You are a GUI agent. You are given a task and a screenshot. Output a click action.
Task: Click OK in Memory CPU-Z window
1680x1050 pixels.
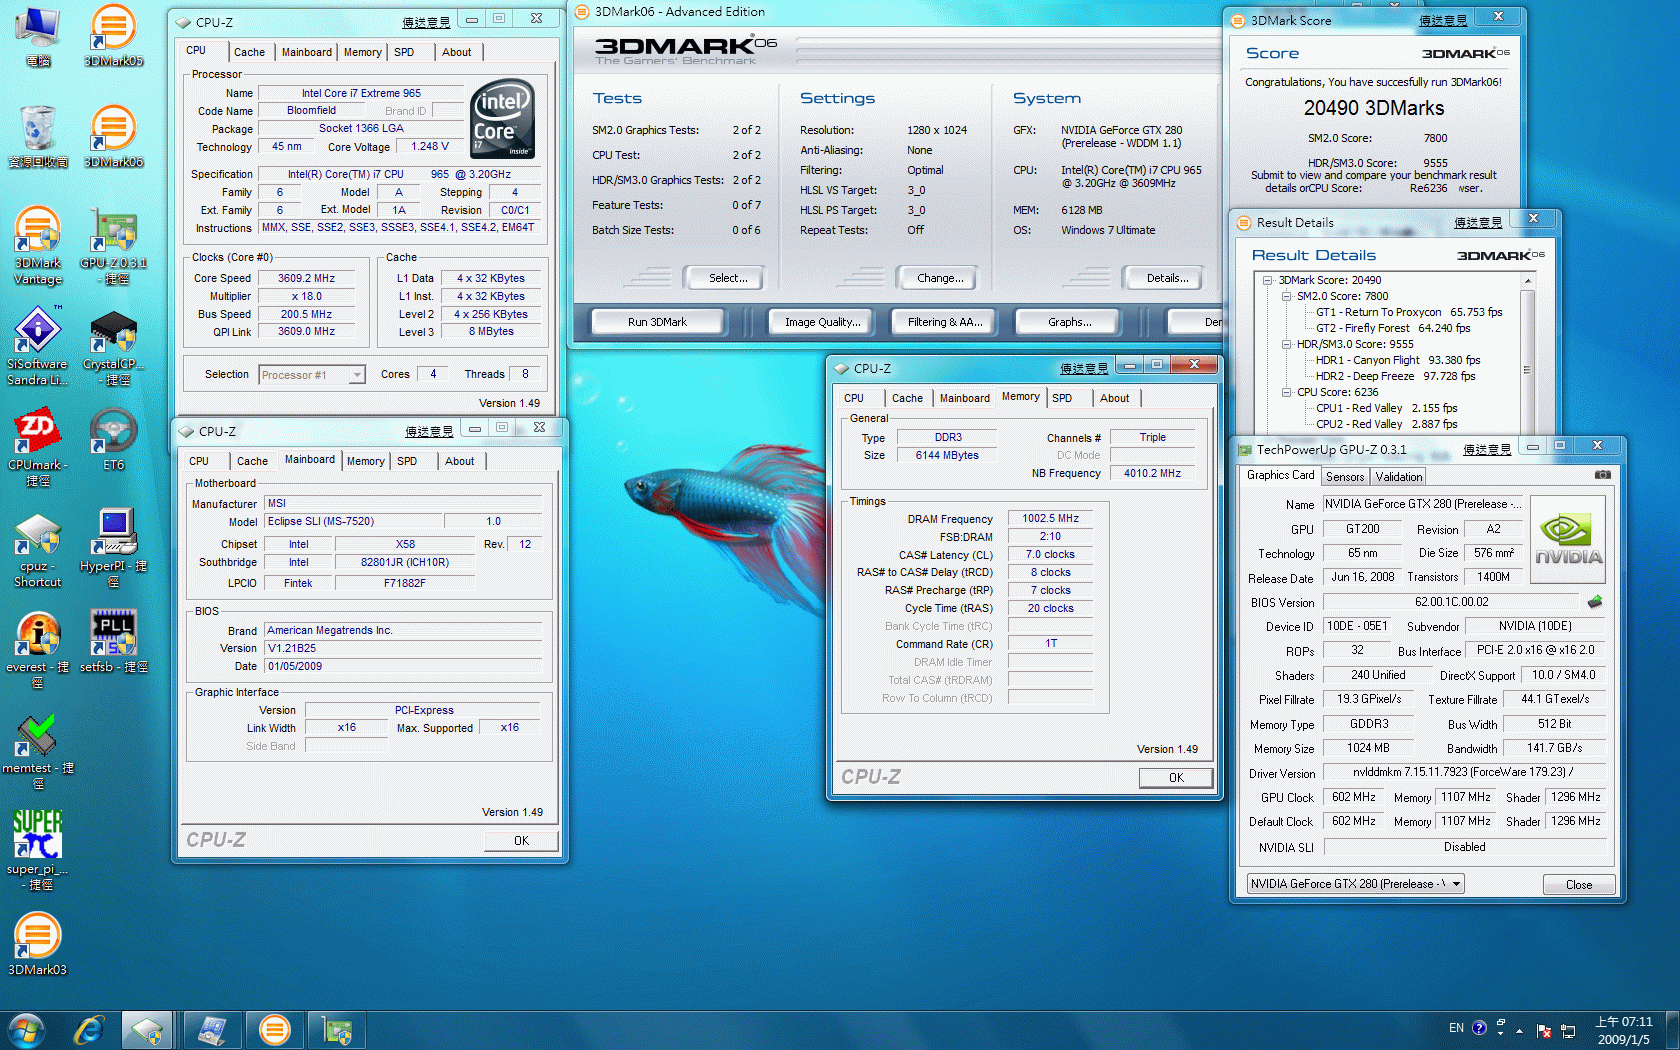point(1176,777)
